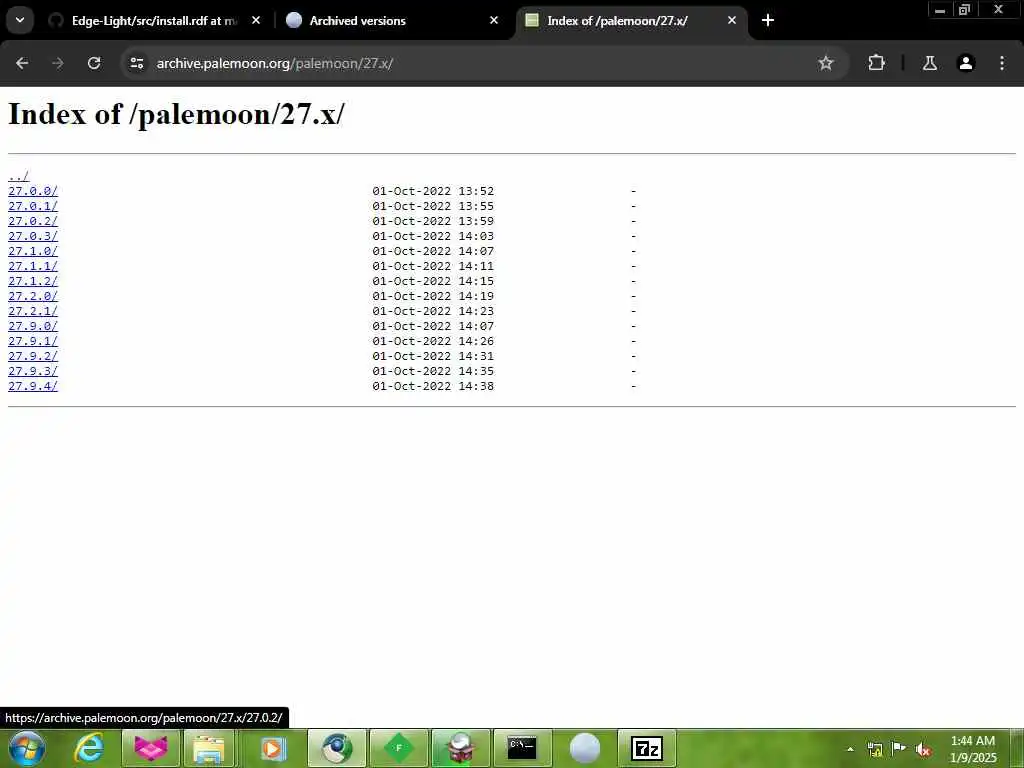Screen dimensions: 1024x768
Task: Open Chrome three-dot menu
Action: tap(1002, 63)
